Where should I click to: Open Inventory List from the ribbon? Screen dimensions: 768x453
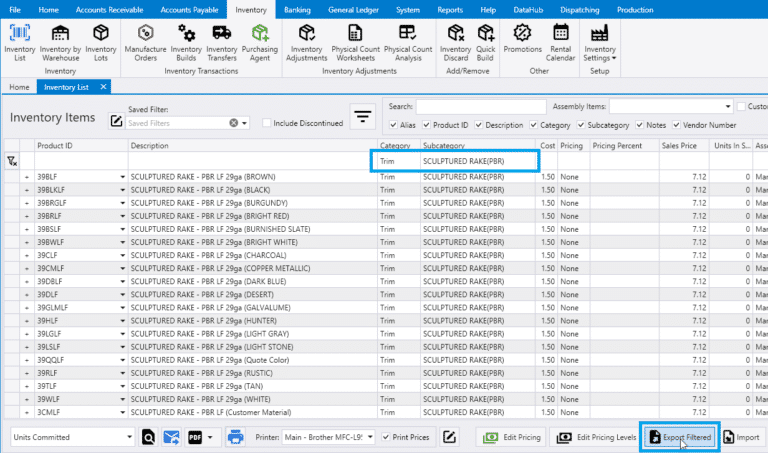(x=20, y=43)
